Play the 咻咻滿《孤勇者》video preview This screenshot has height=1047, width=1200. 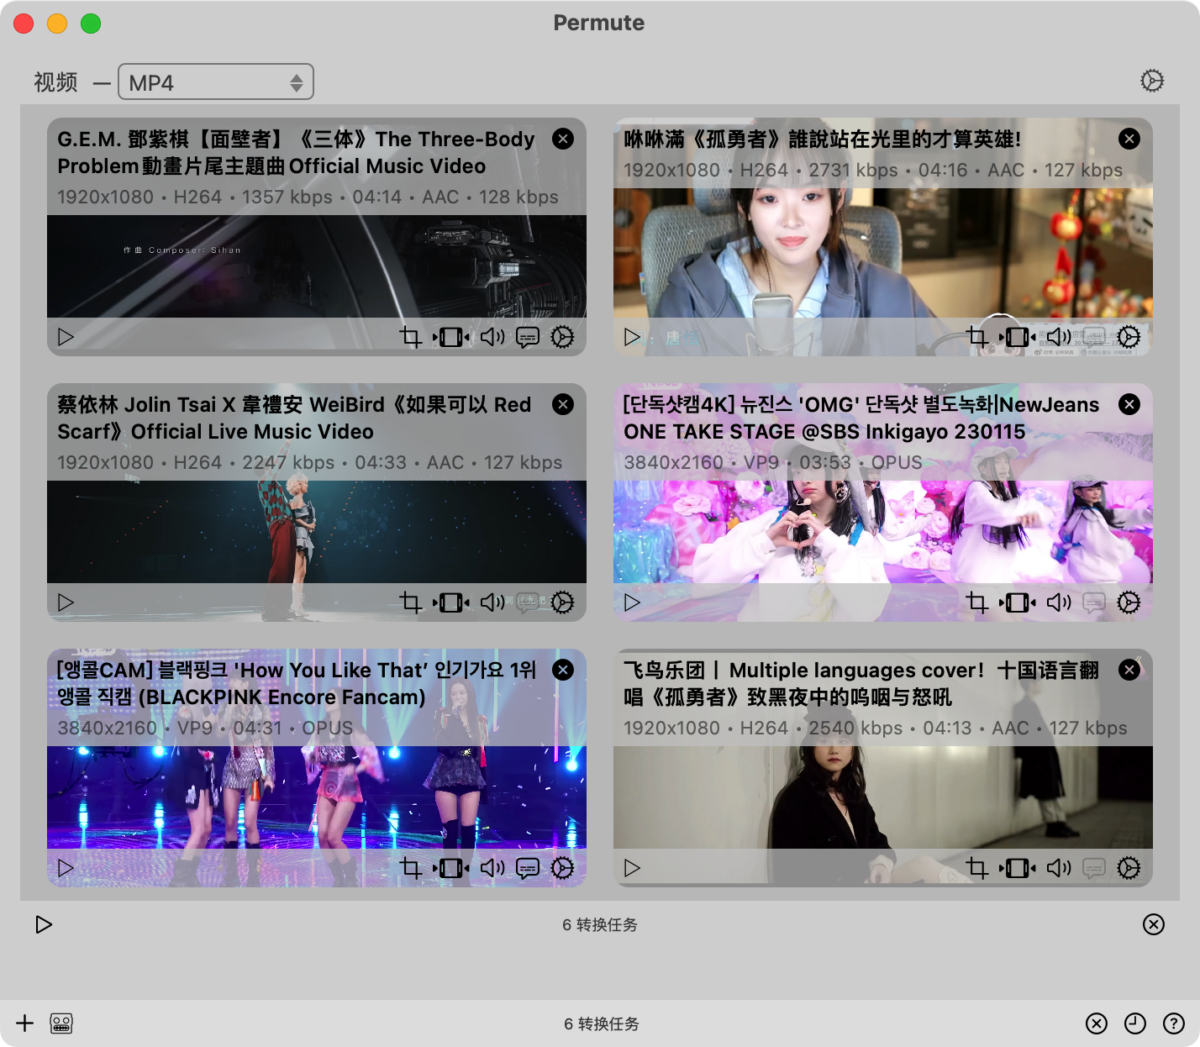(x=632, y=337)
